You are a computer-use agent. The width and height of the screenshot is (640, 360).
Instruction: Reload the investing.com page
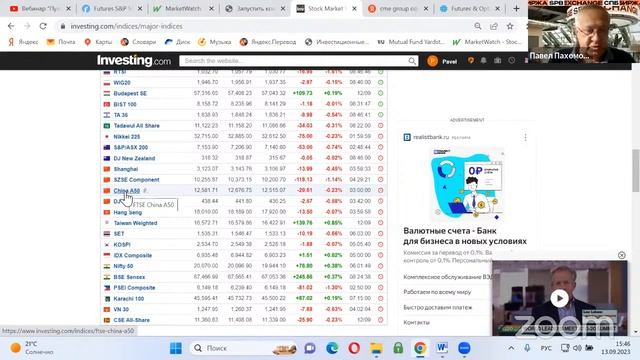point(43,26)
